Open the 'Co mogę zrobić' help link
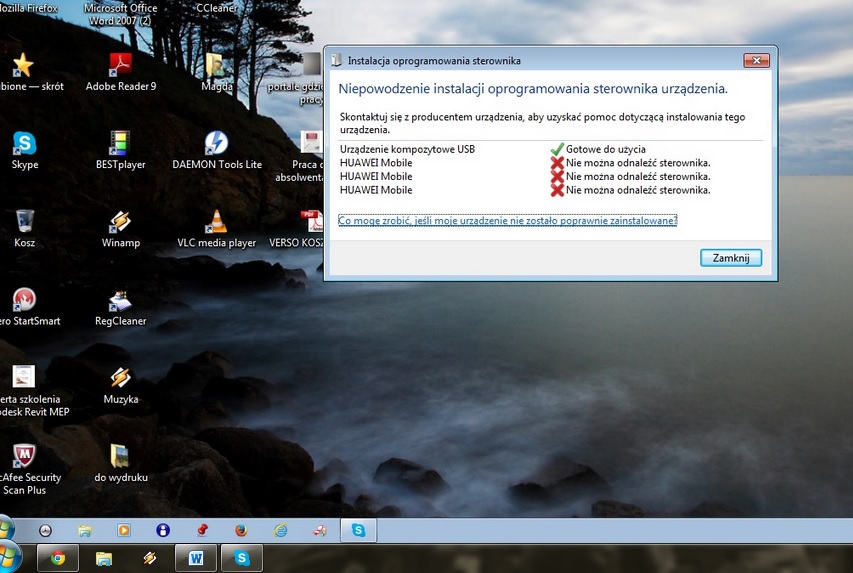Image resolution: width=853 pixels, height=573 pixels. pyautogui.click(x=507, y=220)
